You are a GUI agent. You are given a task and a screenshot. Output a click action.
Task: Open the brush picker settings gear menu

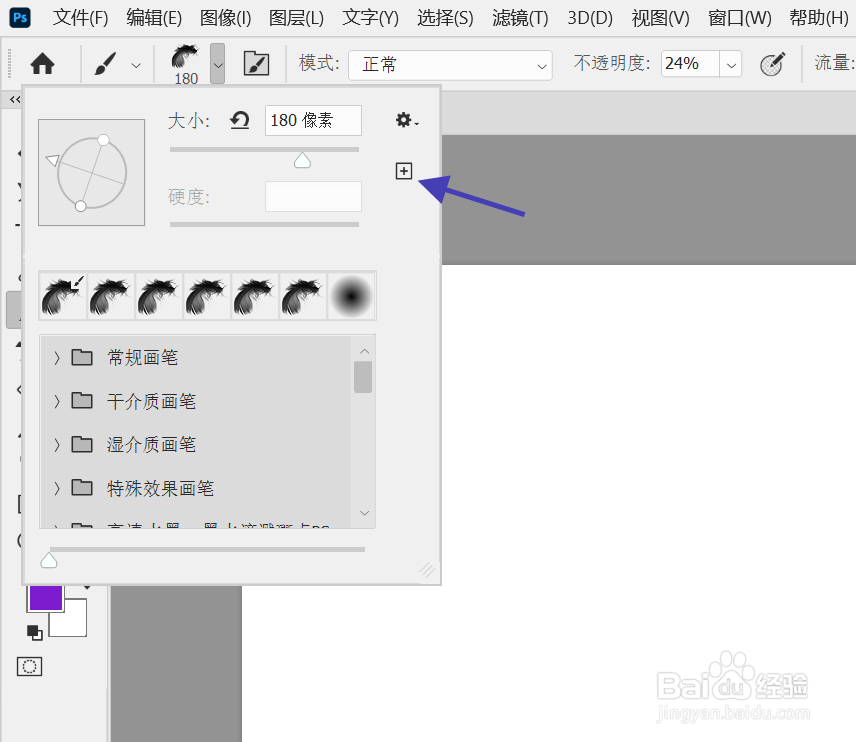coord(404,120)
